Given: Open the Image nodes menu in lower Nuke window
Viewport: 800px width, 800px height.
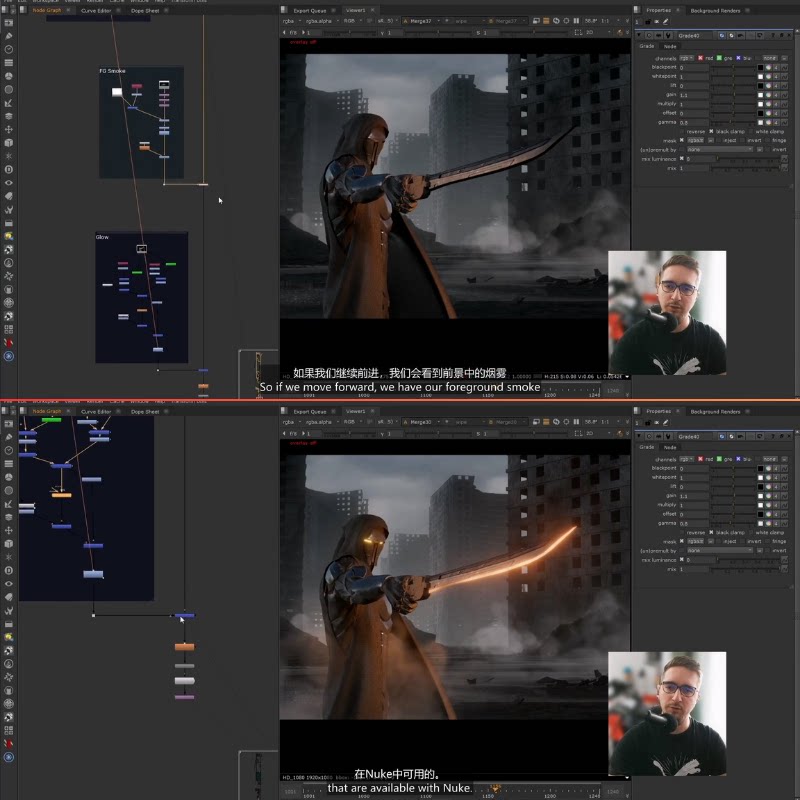Looking at the screenshot, I should pos(9,423).
